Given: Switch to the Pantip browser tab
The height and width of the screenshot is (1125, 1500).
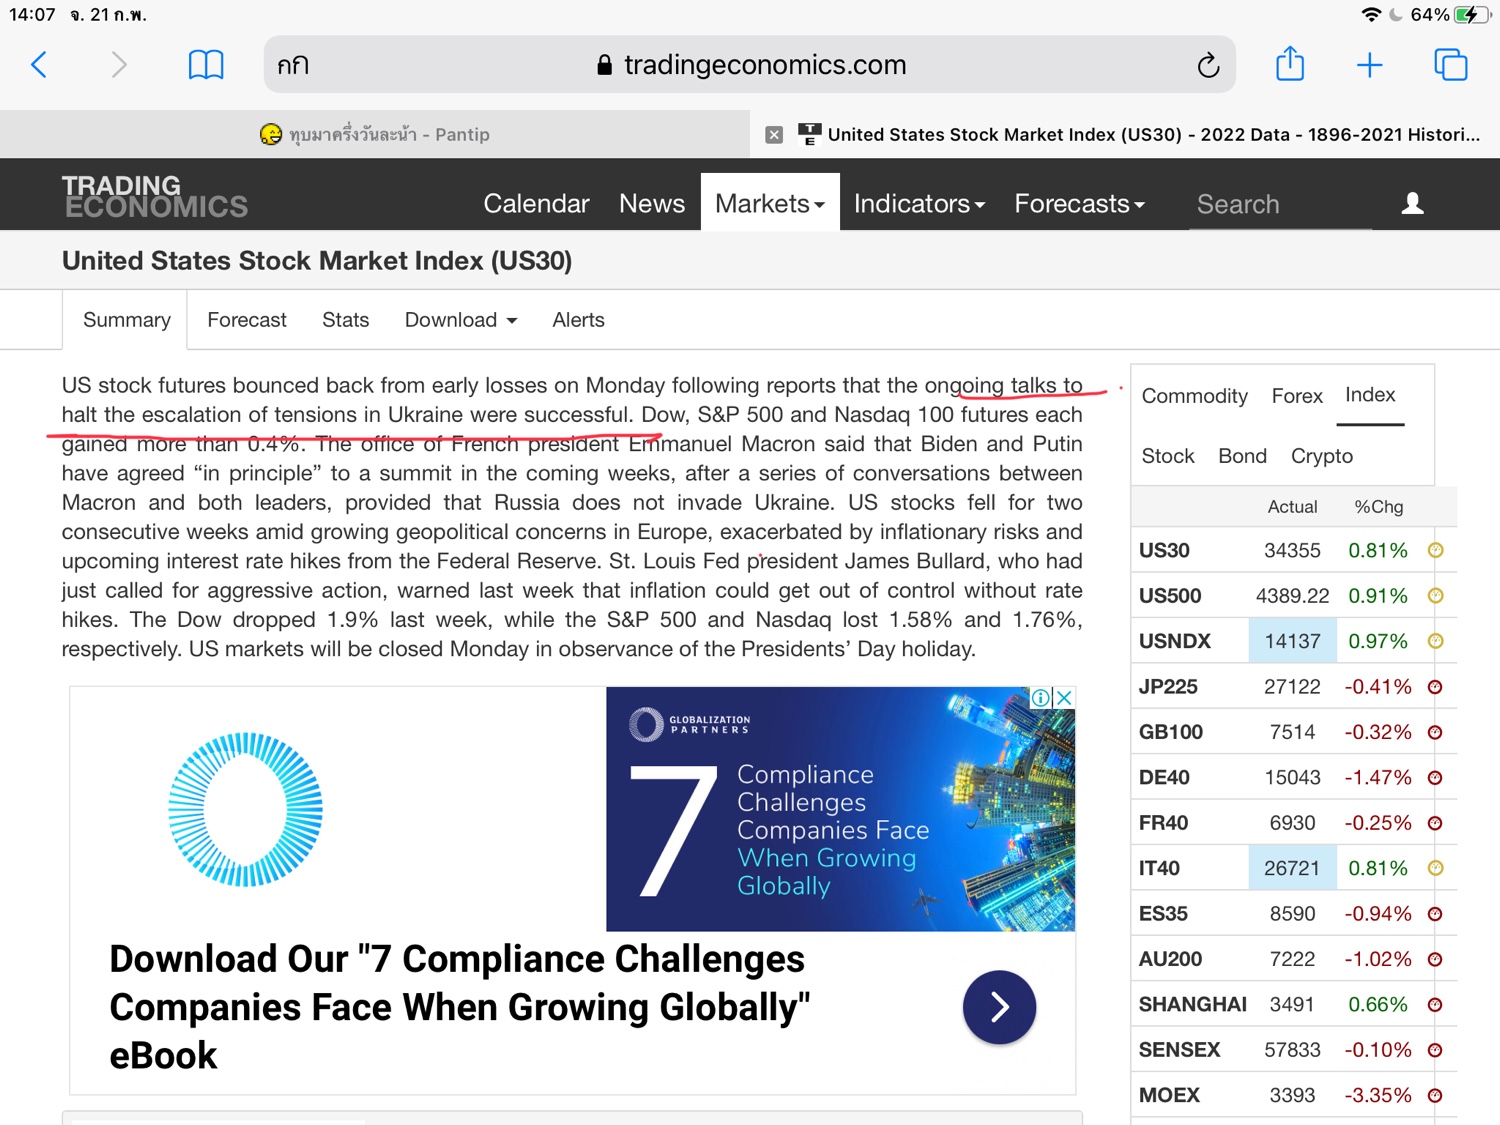Looking at the screenshot, I should click(375, 134).
